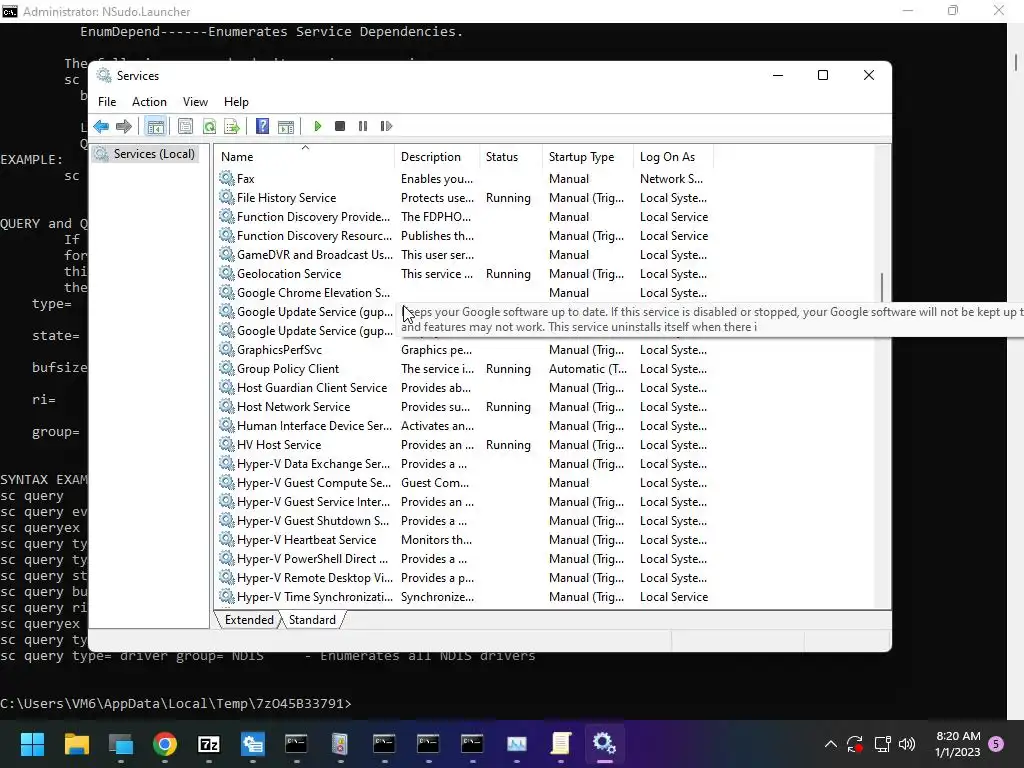Switch to the Standard tab
Viewport: 1024px width, 768px height.
[x=312, y=620]
